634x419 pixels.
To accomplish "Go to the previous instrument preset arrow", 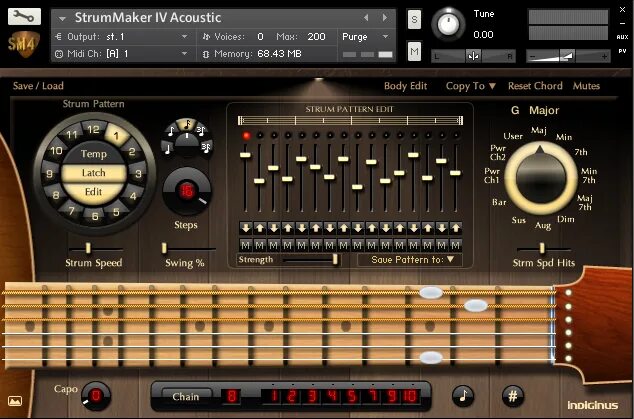I will (366, 17).
